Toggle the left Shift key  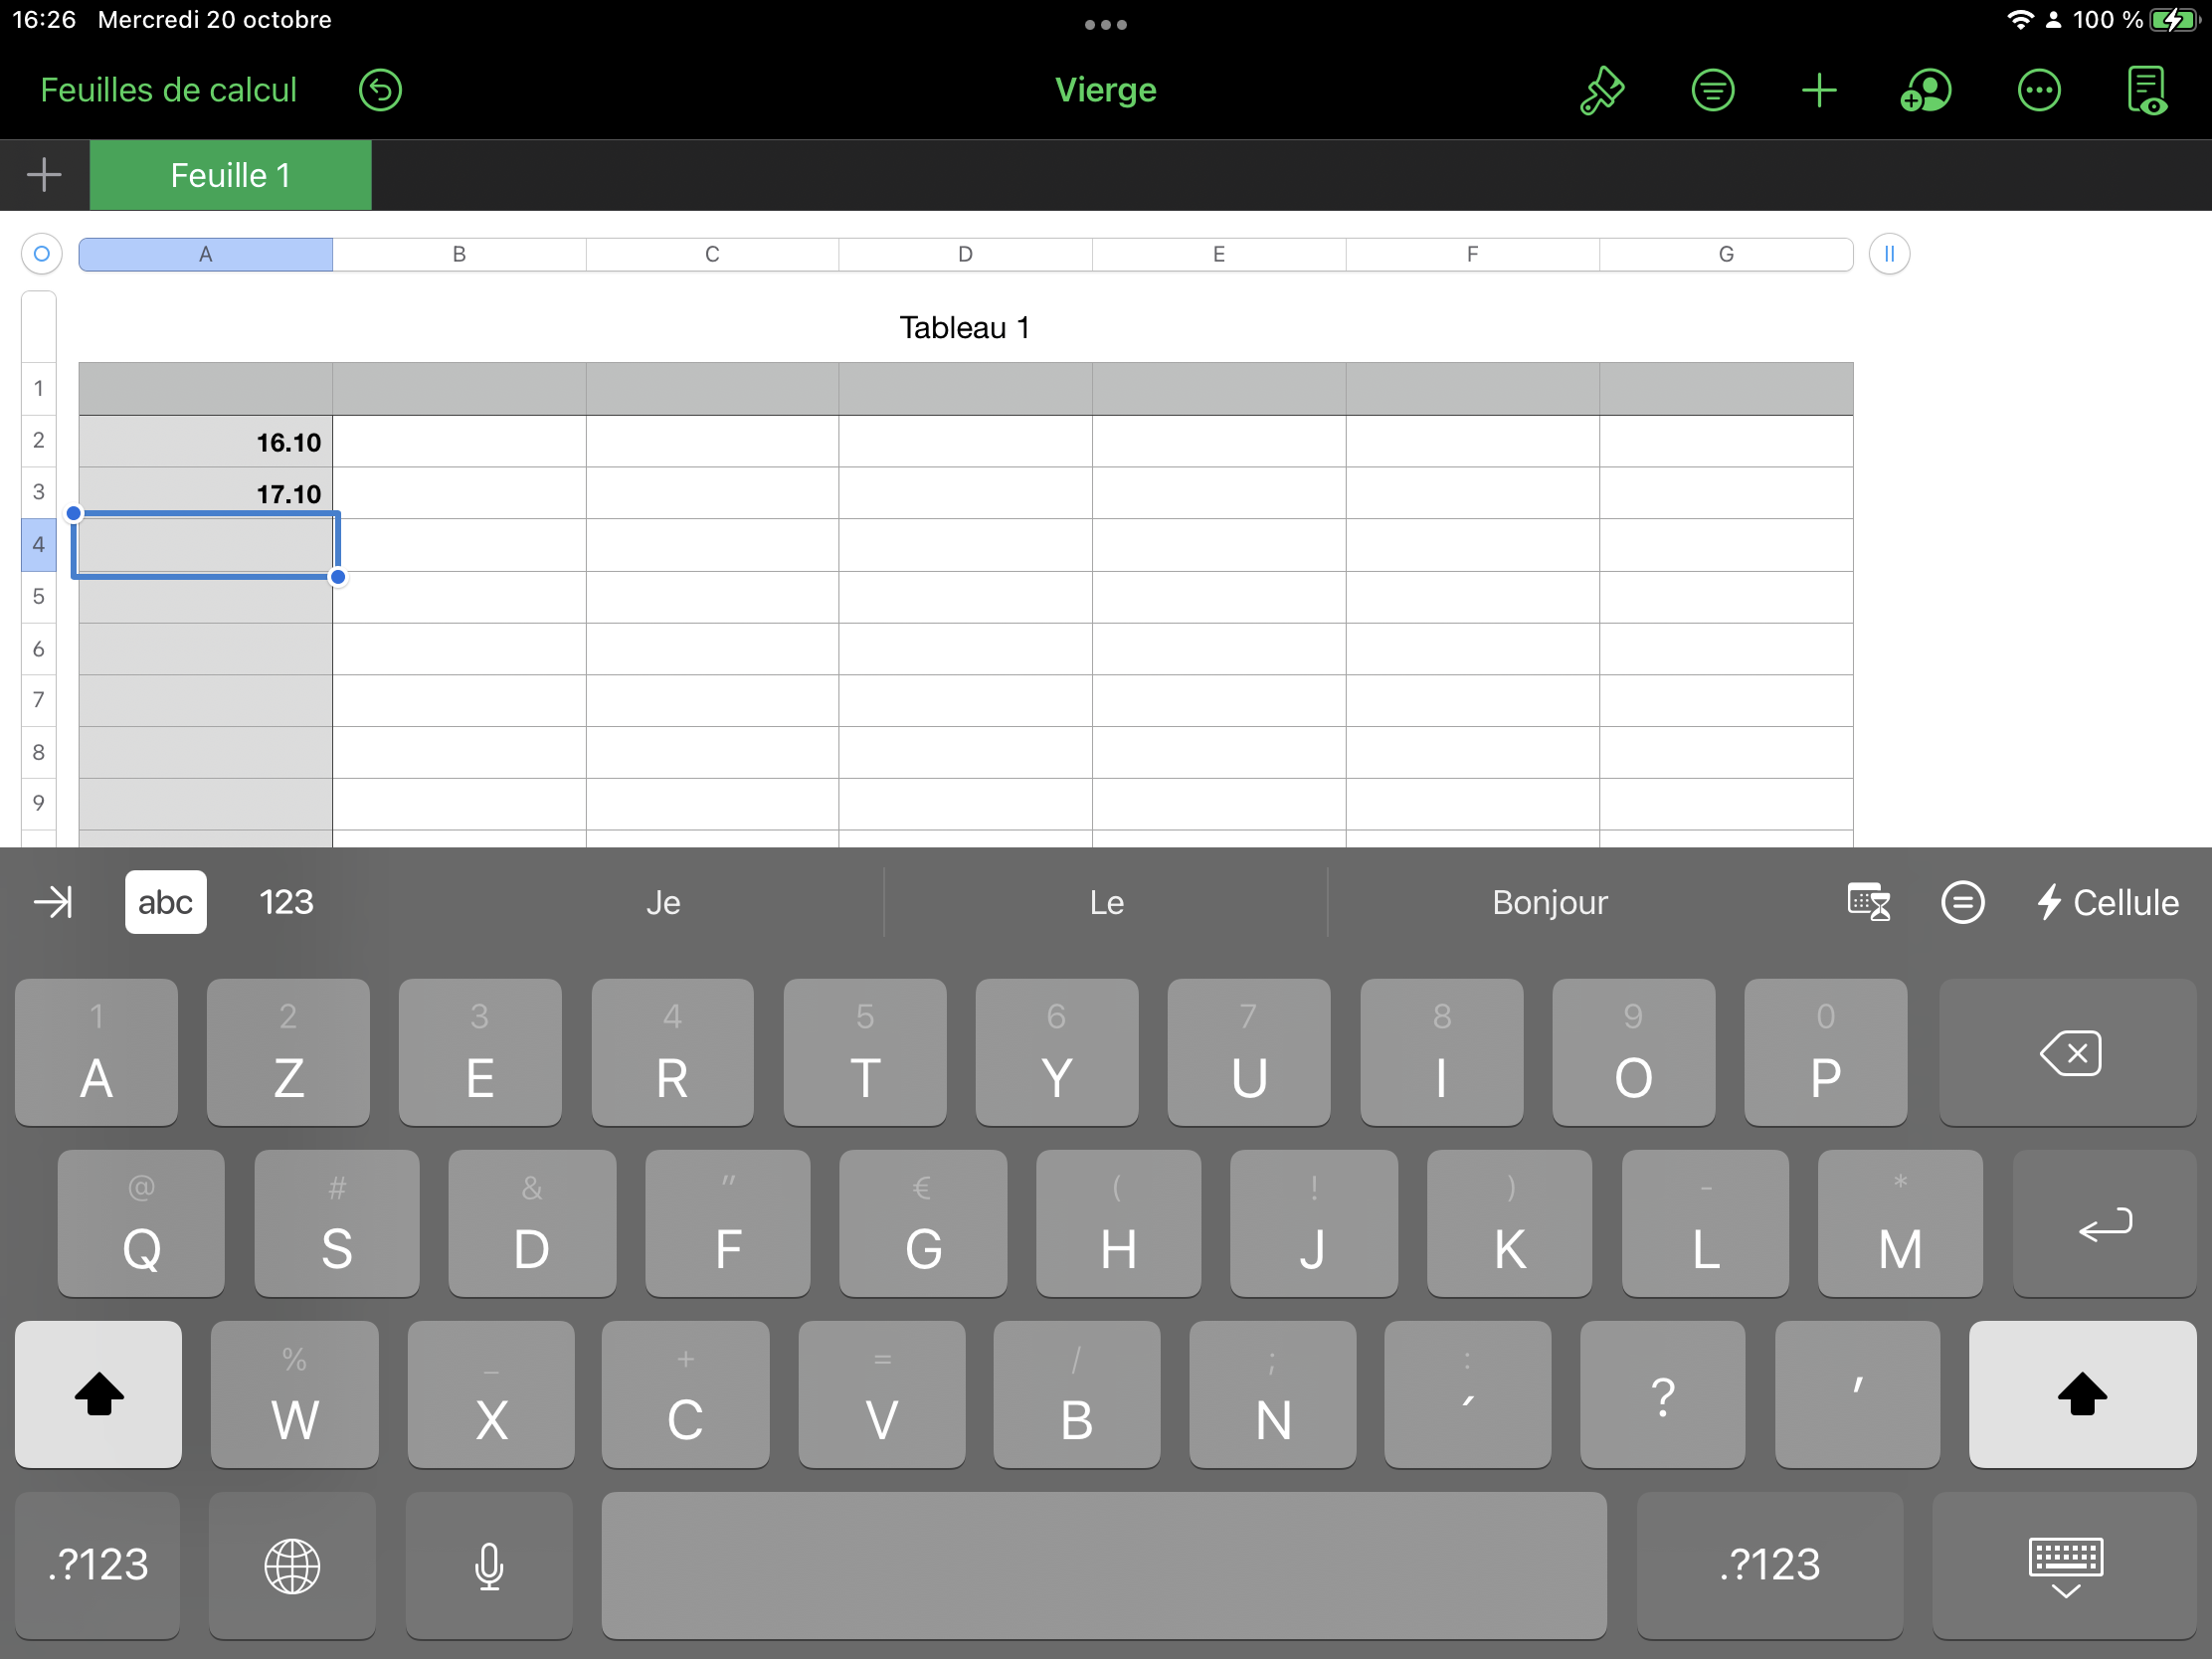(x=98, y=1394)
